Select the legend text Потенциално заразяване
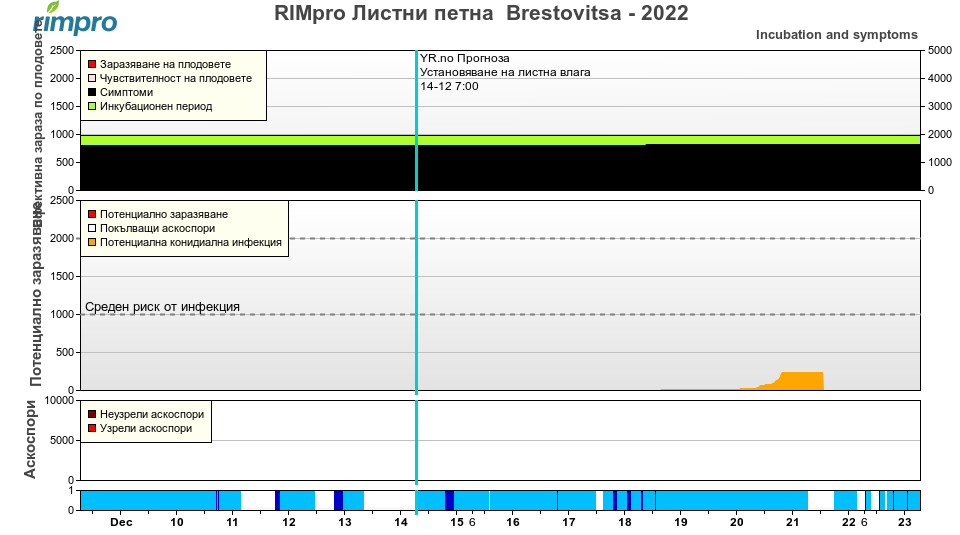This screenshot has height=535, width=960. click(x=163, y=214)
